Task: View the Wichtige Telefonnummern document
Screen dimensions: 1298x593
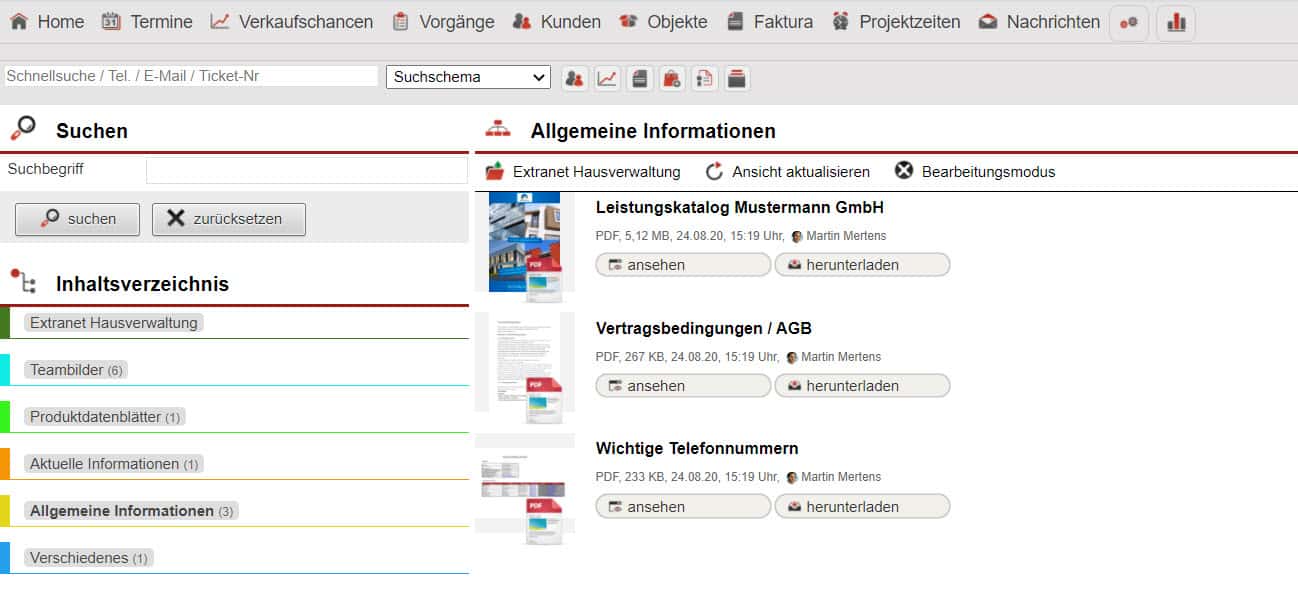Action: (683, 507)
